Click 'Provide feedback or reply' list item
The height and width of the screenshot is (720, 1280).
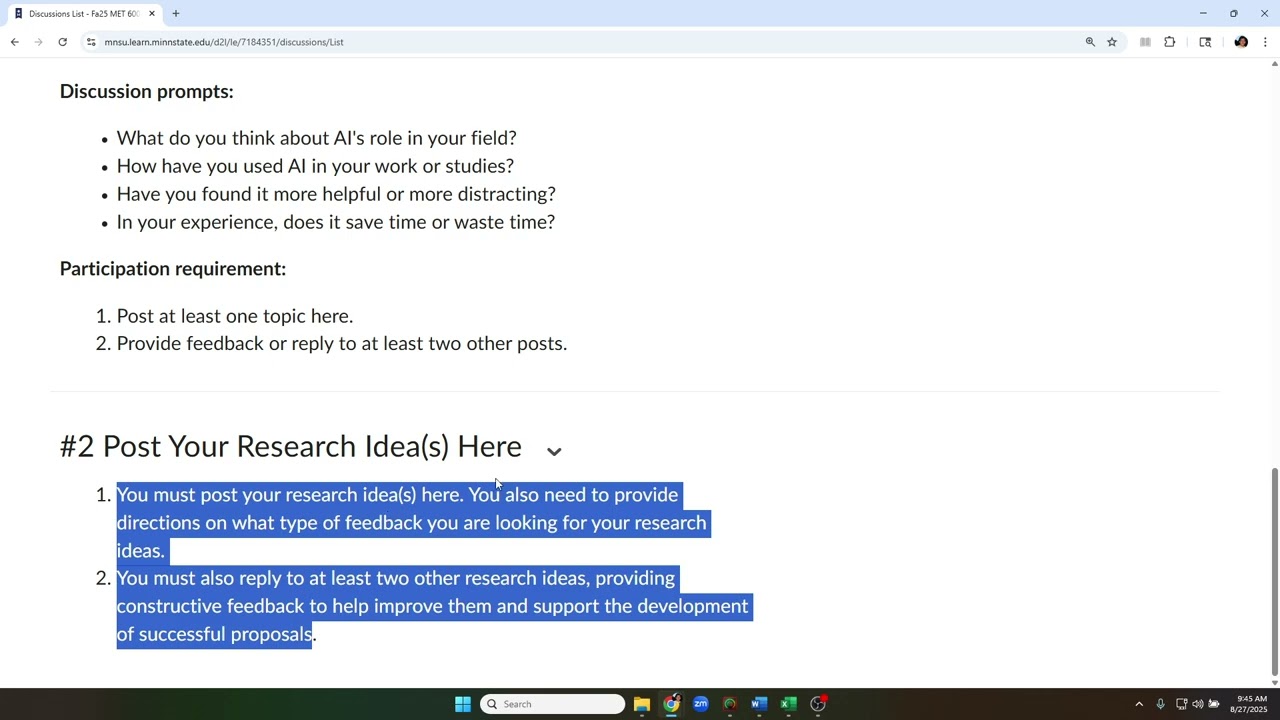click(342, 343)
